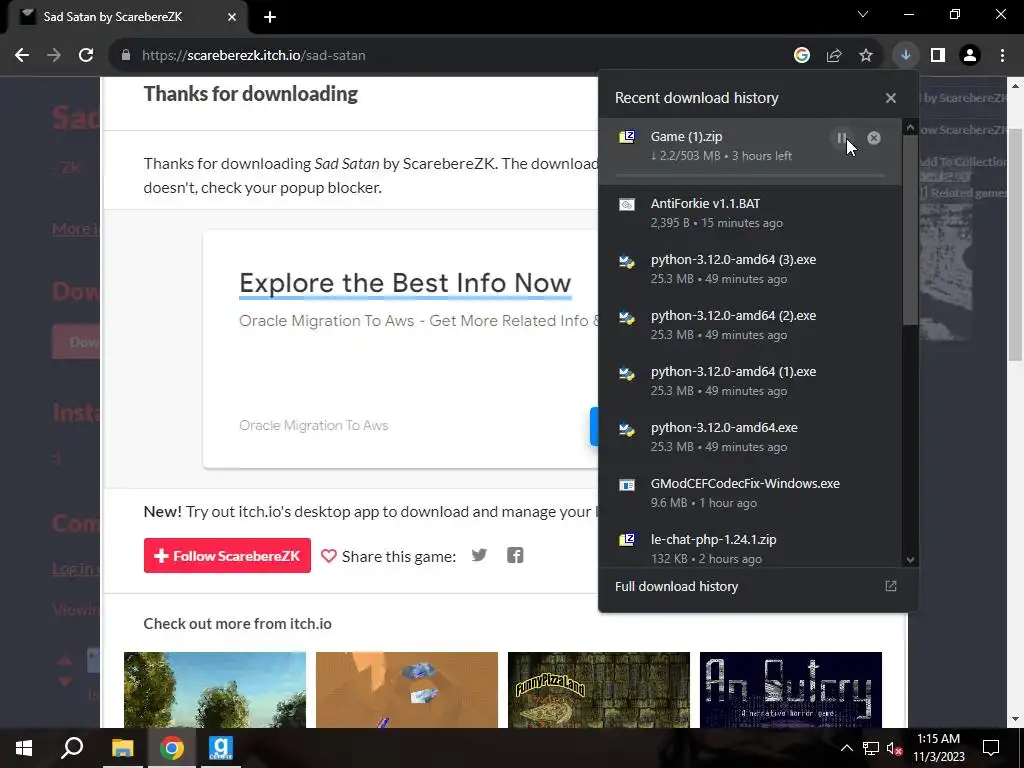
Task: Click the heart icon next to Share this game
Action: [x=328, y=556]
